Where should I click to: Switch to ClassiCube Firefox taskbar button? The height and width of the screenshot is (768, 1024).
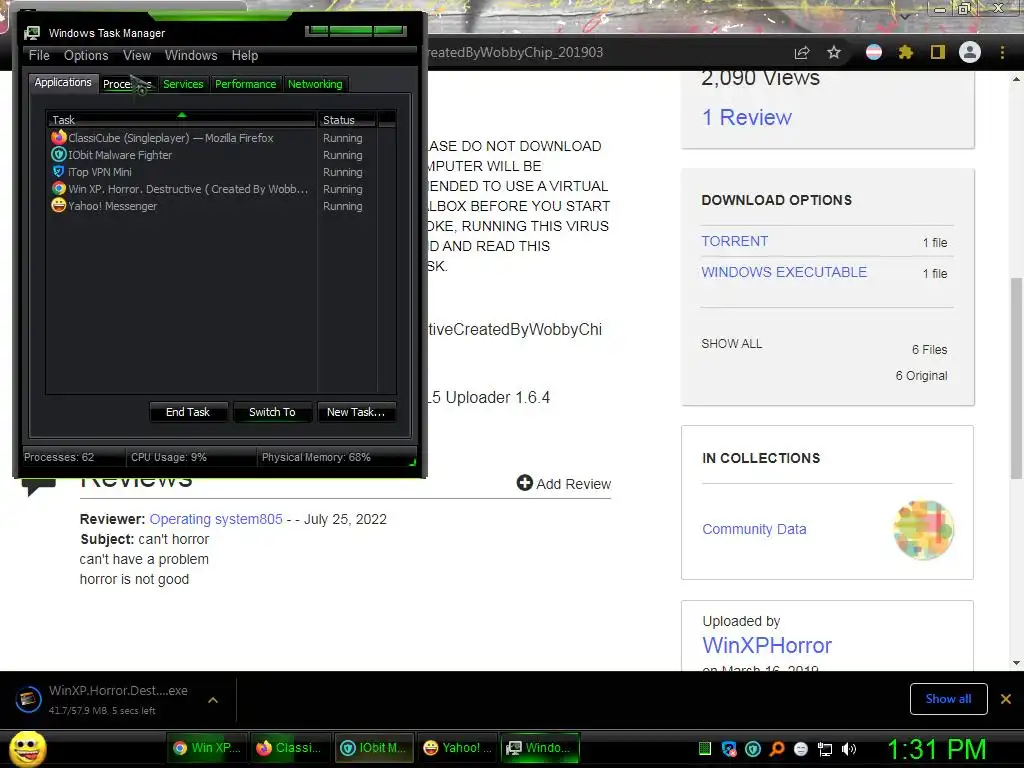pos(291,748)
